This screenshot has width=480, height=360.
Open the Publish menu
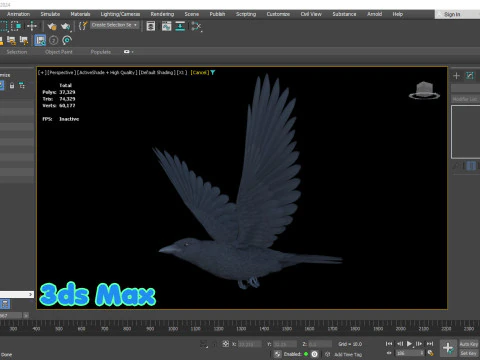pyautogui.click(x=217, y=14)
